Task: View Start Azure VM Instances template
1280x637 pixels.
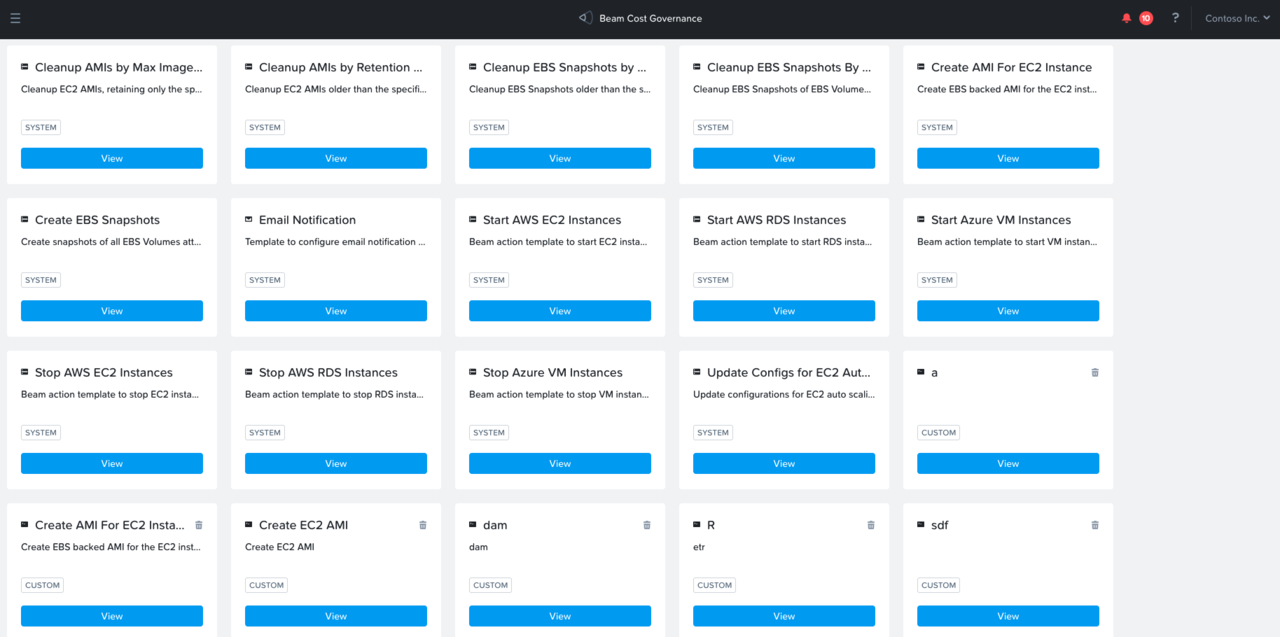Action: [x=1008, y=311]
